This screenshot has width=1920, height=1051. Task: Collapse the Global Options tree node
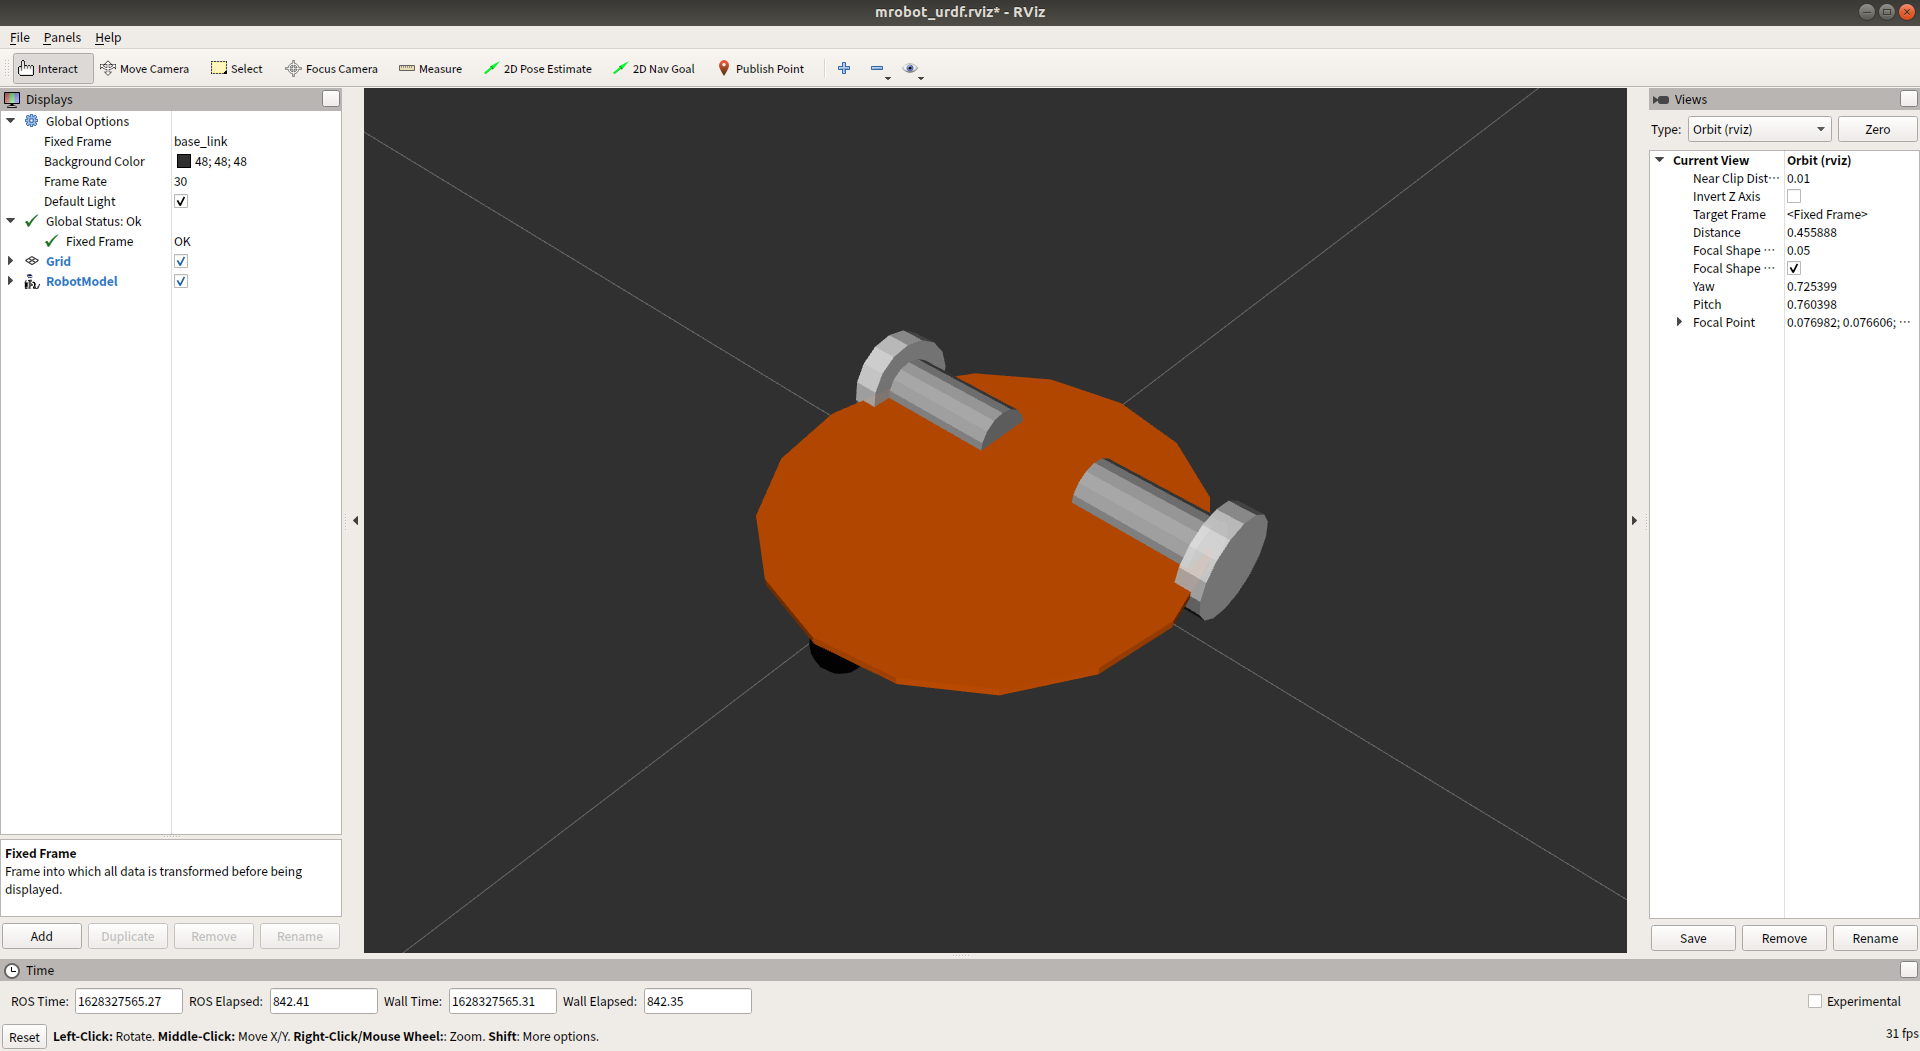pos(11,121)
